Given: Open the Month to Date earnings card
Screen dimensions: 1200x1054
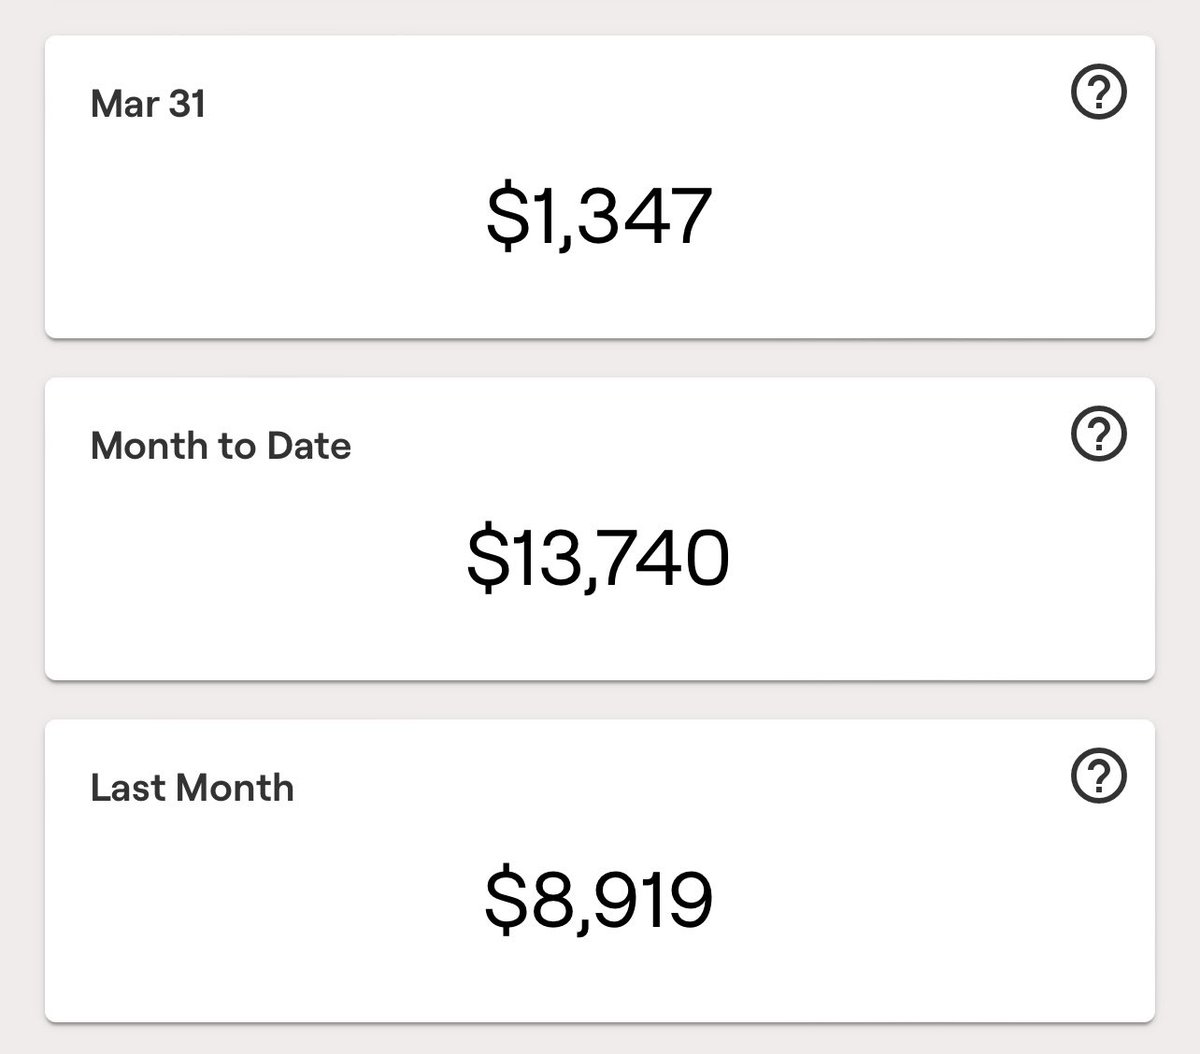Looking at the screenshot, I should click(600, 529).
